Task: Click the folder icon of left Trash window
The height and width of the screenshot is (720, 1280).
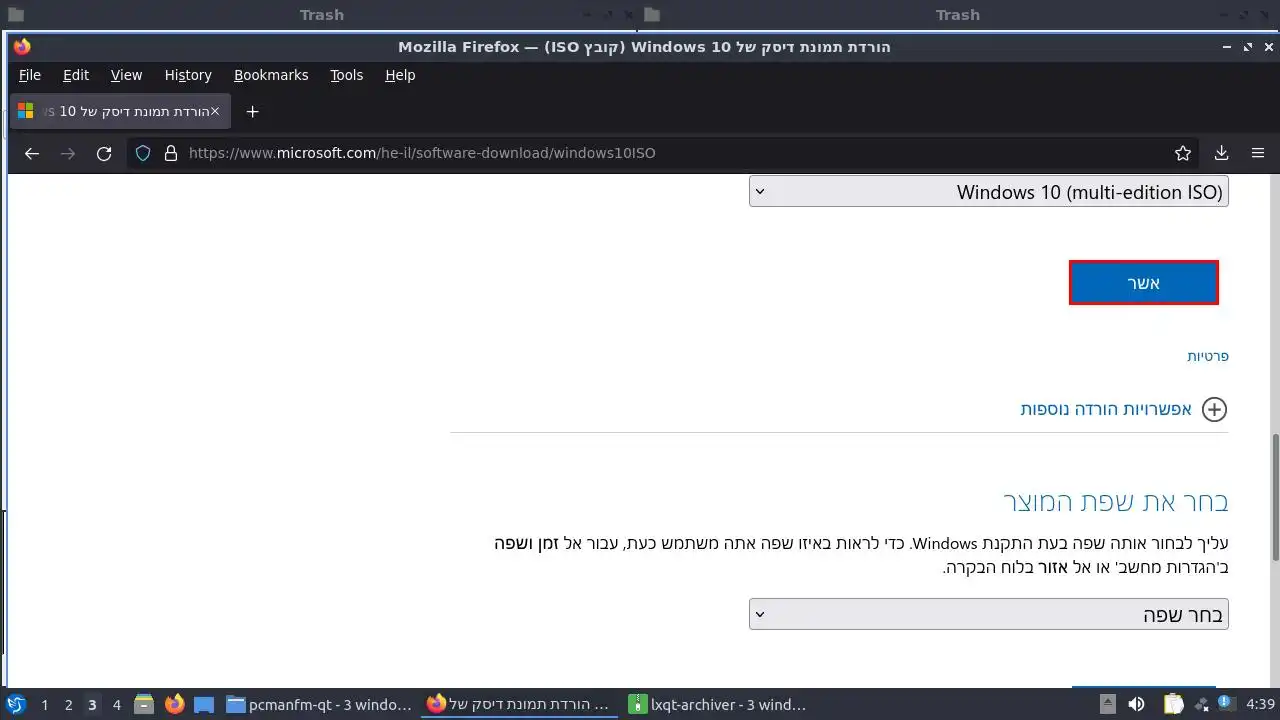Action: 15,15
